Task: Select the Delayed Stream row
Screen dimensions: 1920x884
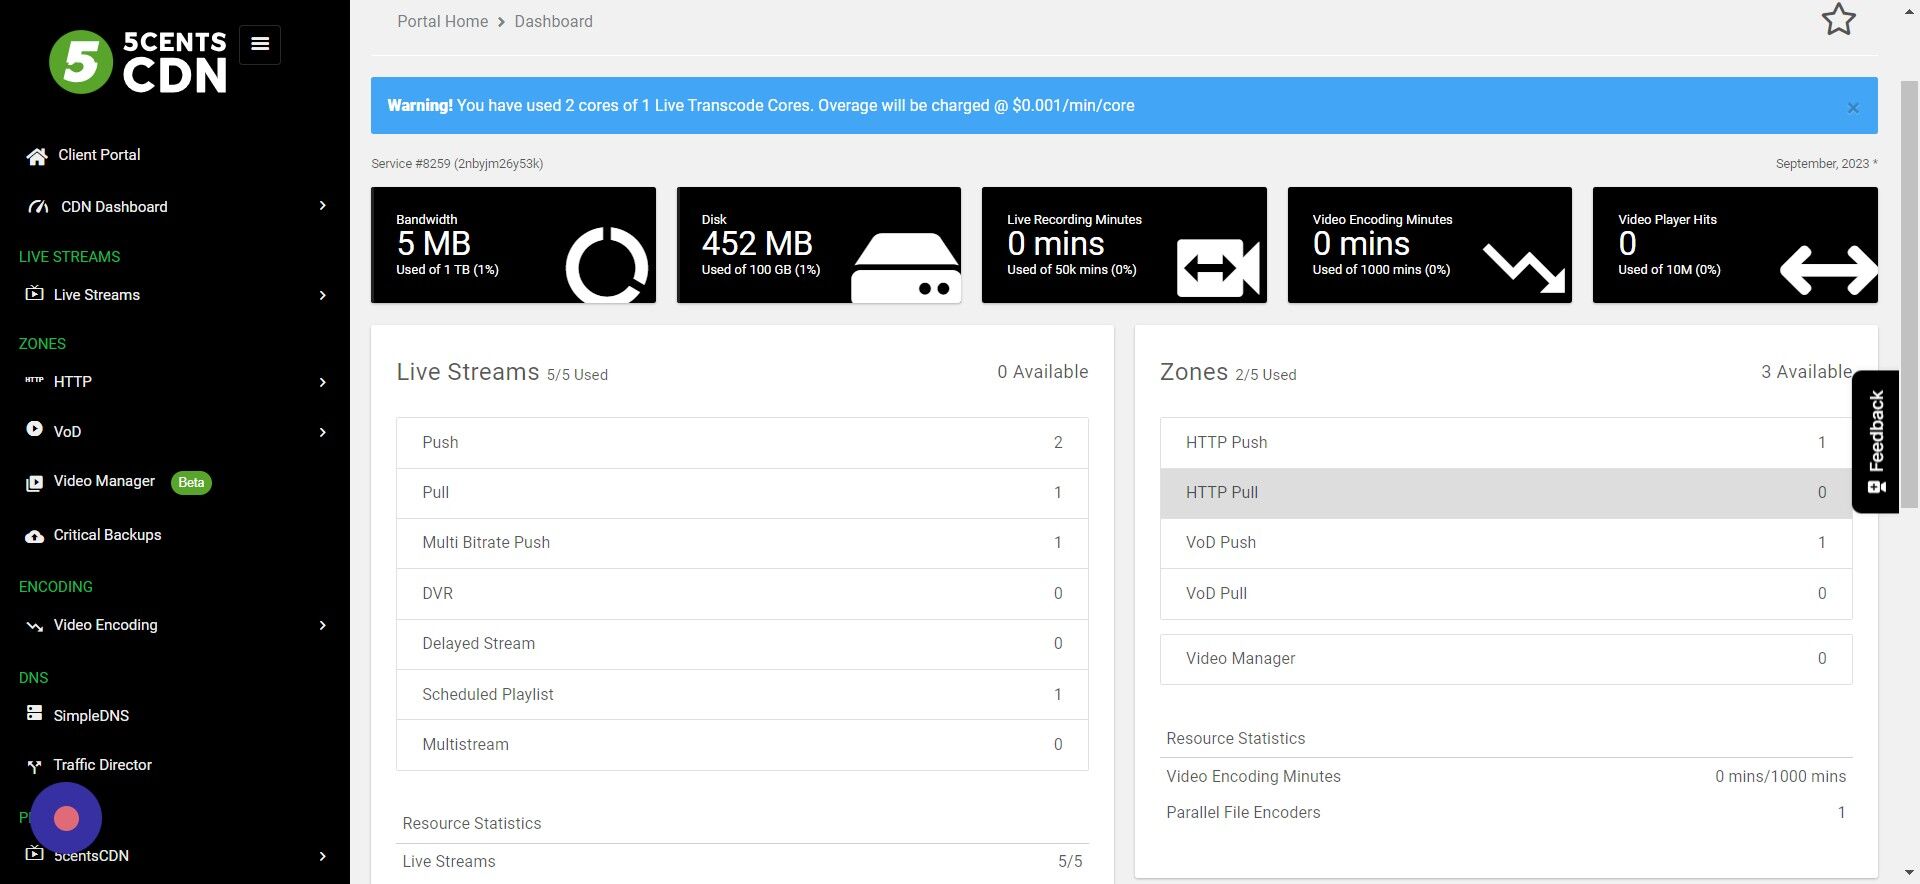Action: click(742, 644)
